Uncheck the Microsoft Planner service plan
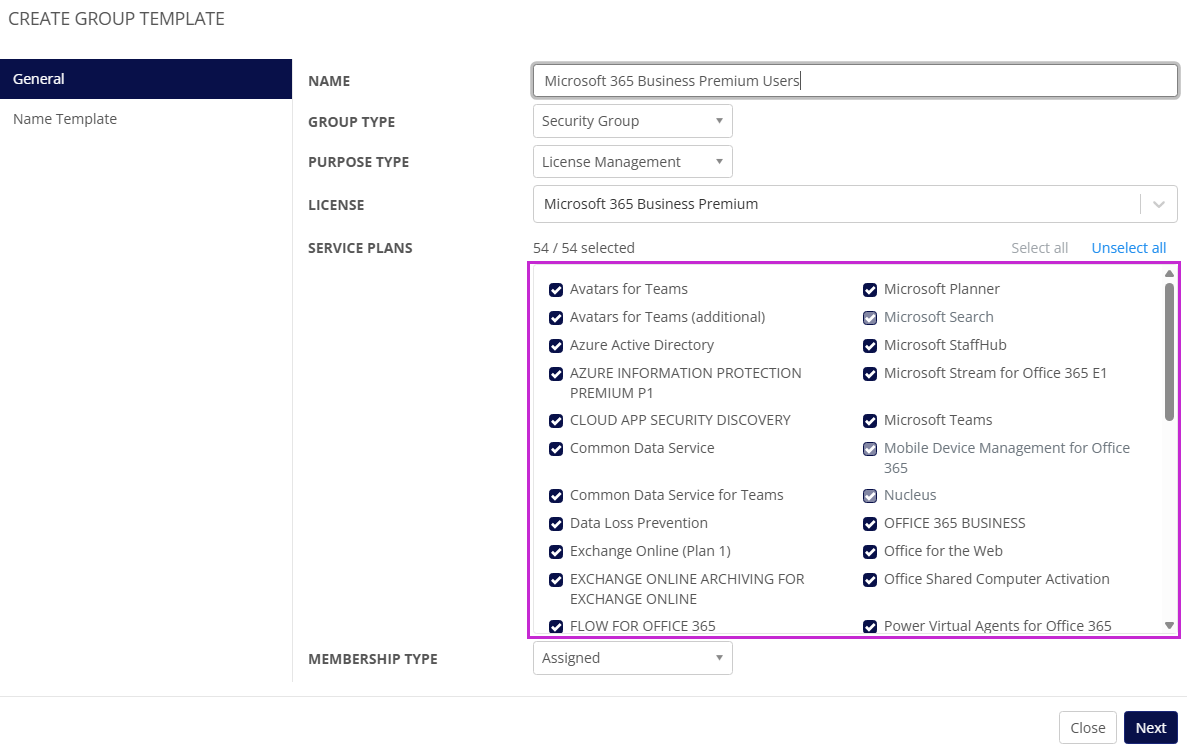Viewport: 1187px width, 750px height. [870, 290]
